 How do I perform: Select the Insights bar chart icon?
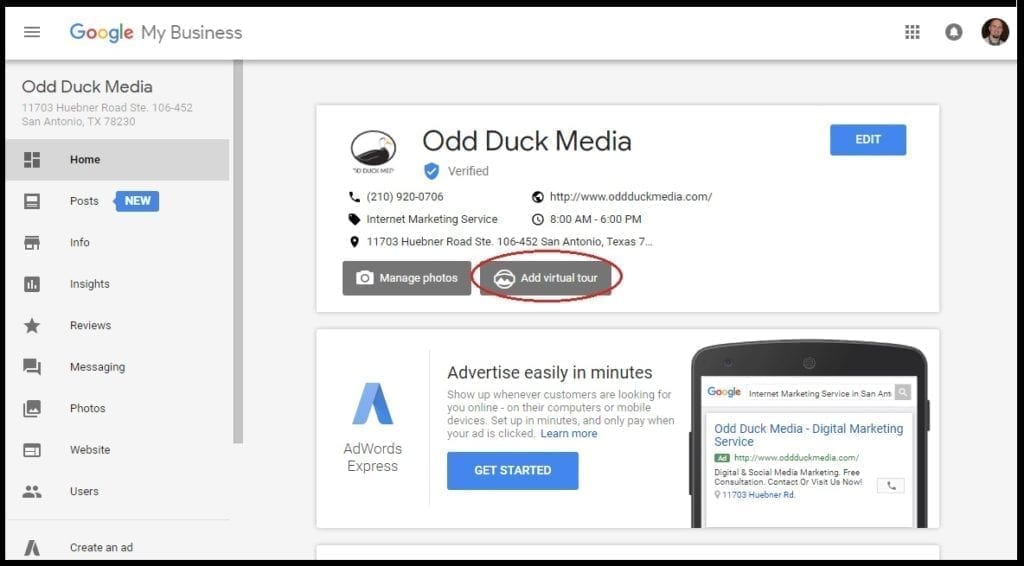coord(31,284)
